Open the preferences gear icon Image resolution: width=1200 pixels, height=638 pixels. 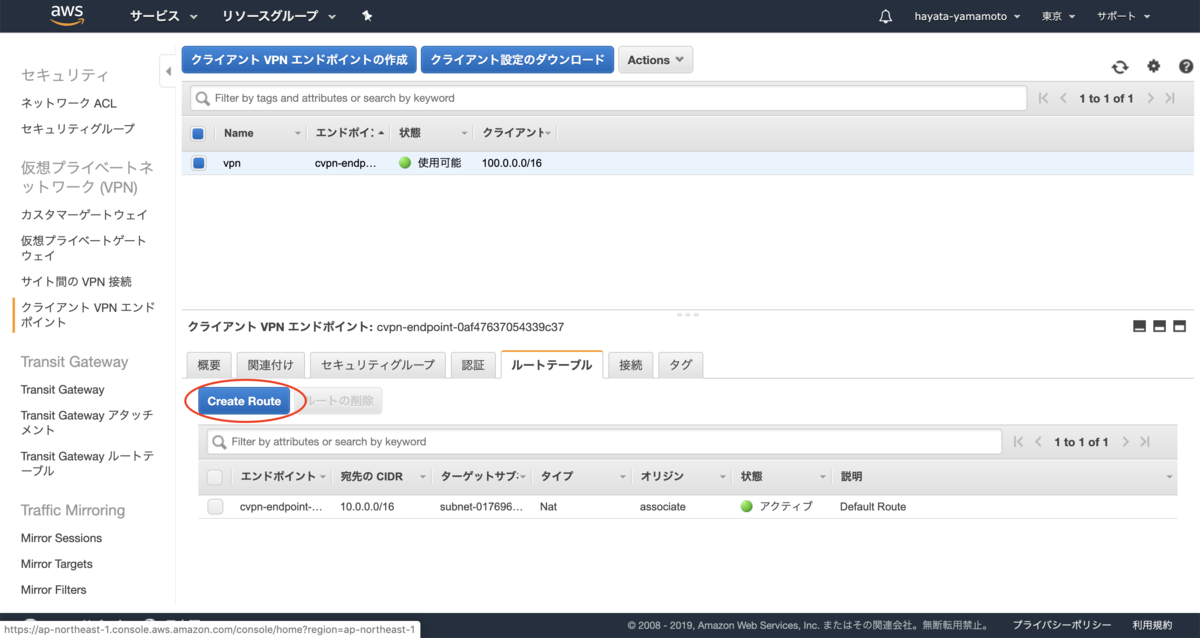[x=1153, y=66]
